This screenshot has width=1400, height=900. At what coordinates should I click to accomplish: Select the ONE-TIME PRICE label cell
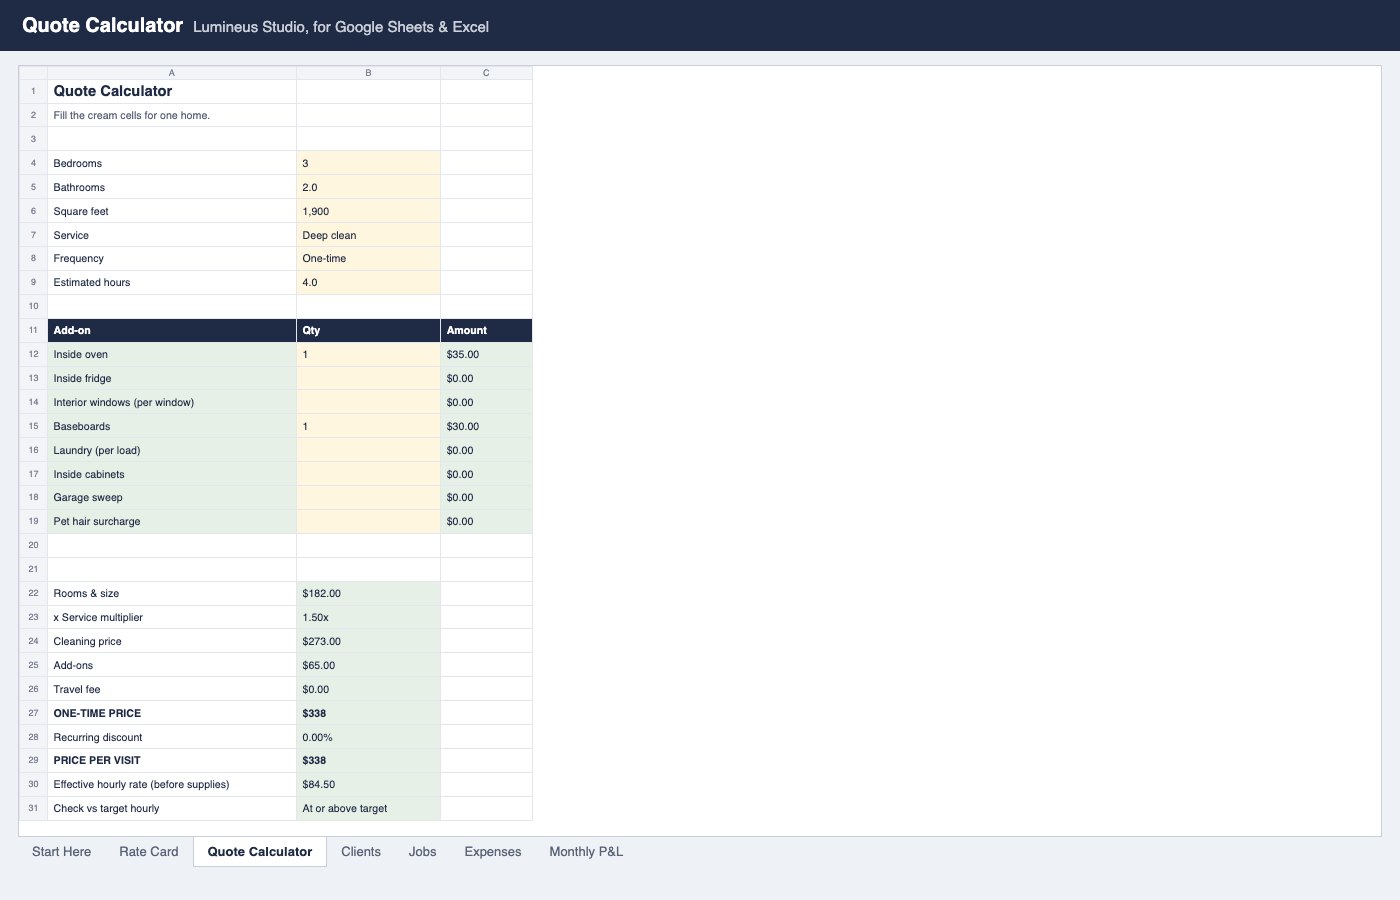pos(172,713)
